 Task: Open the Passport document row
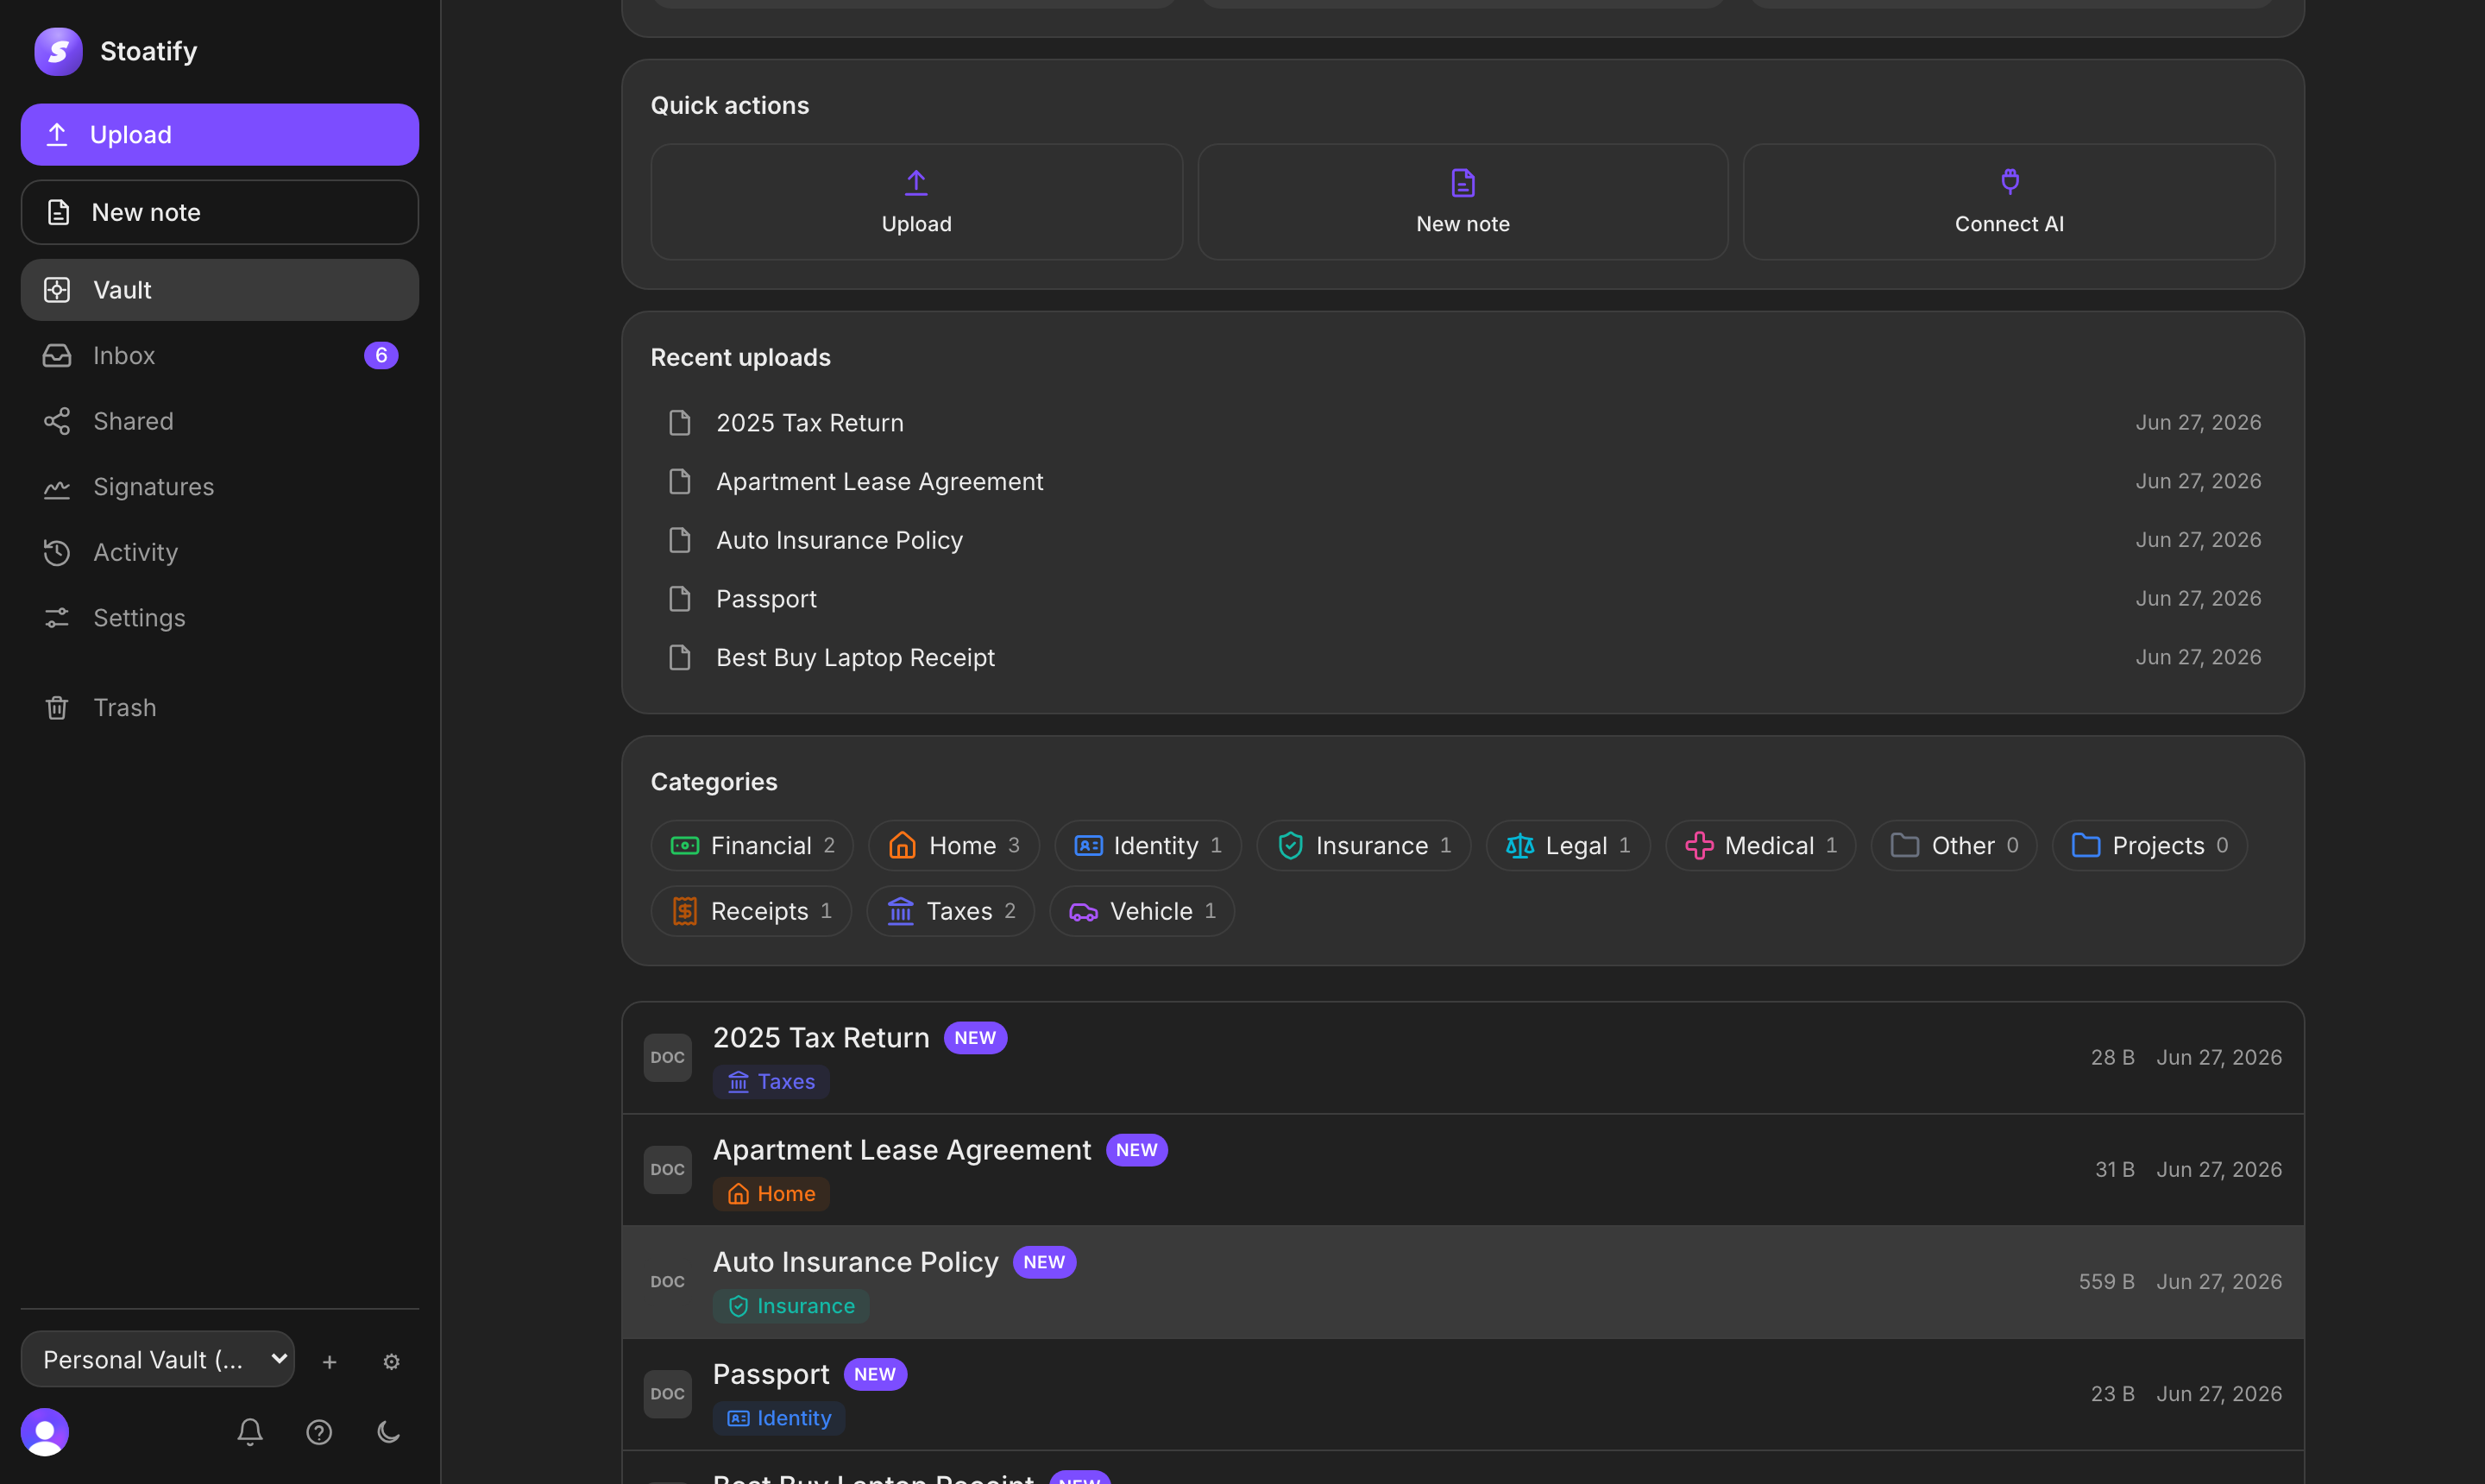[1463, 1394]
